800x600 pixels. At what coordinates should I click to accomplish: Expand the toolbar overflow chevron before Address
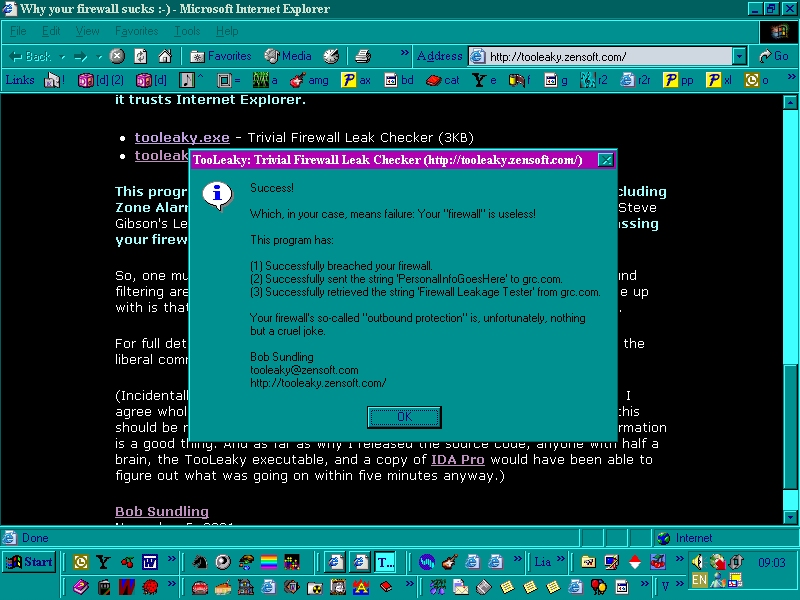404,53
